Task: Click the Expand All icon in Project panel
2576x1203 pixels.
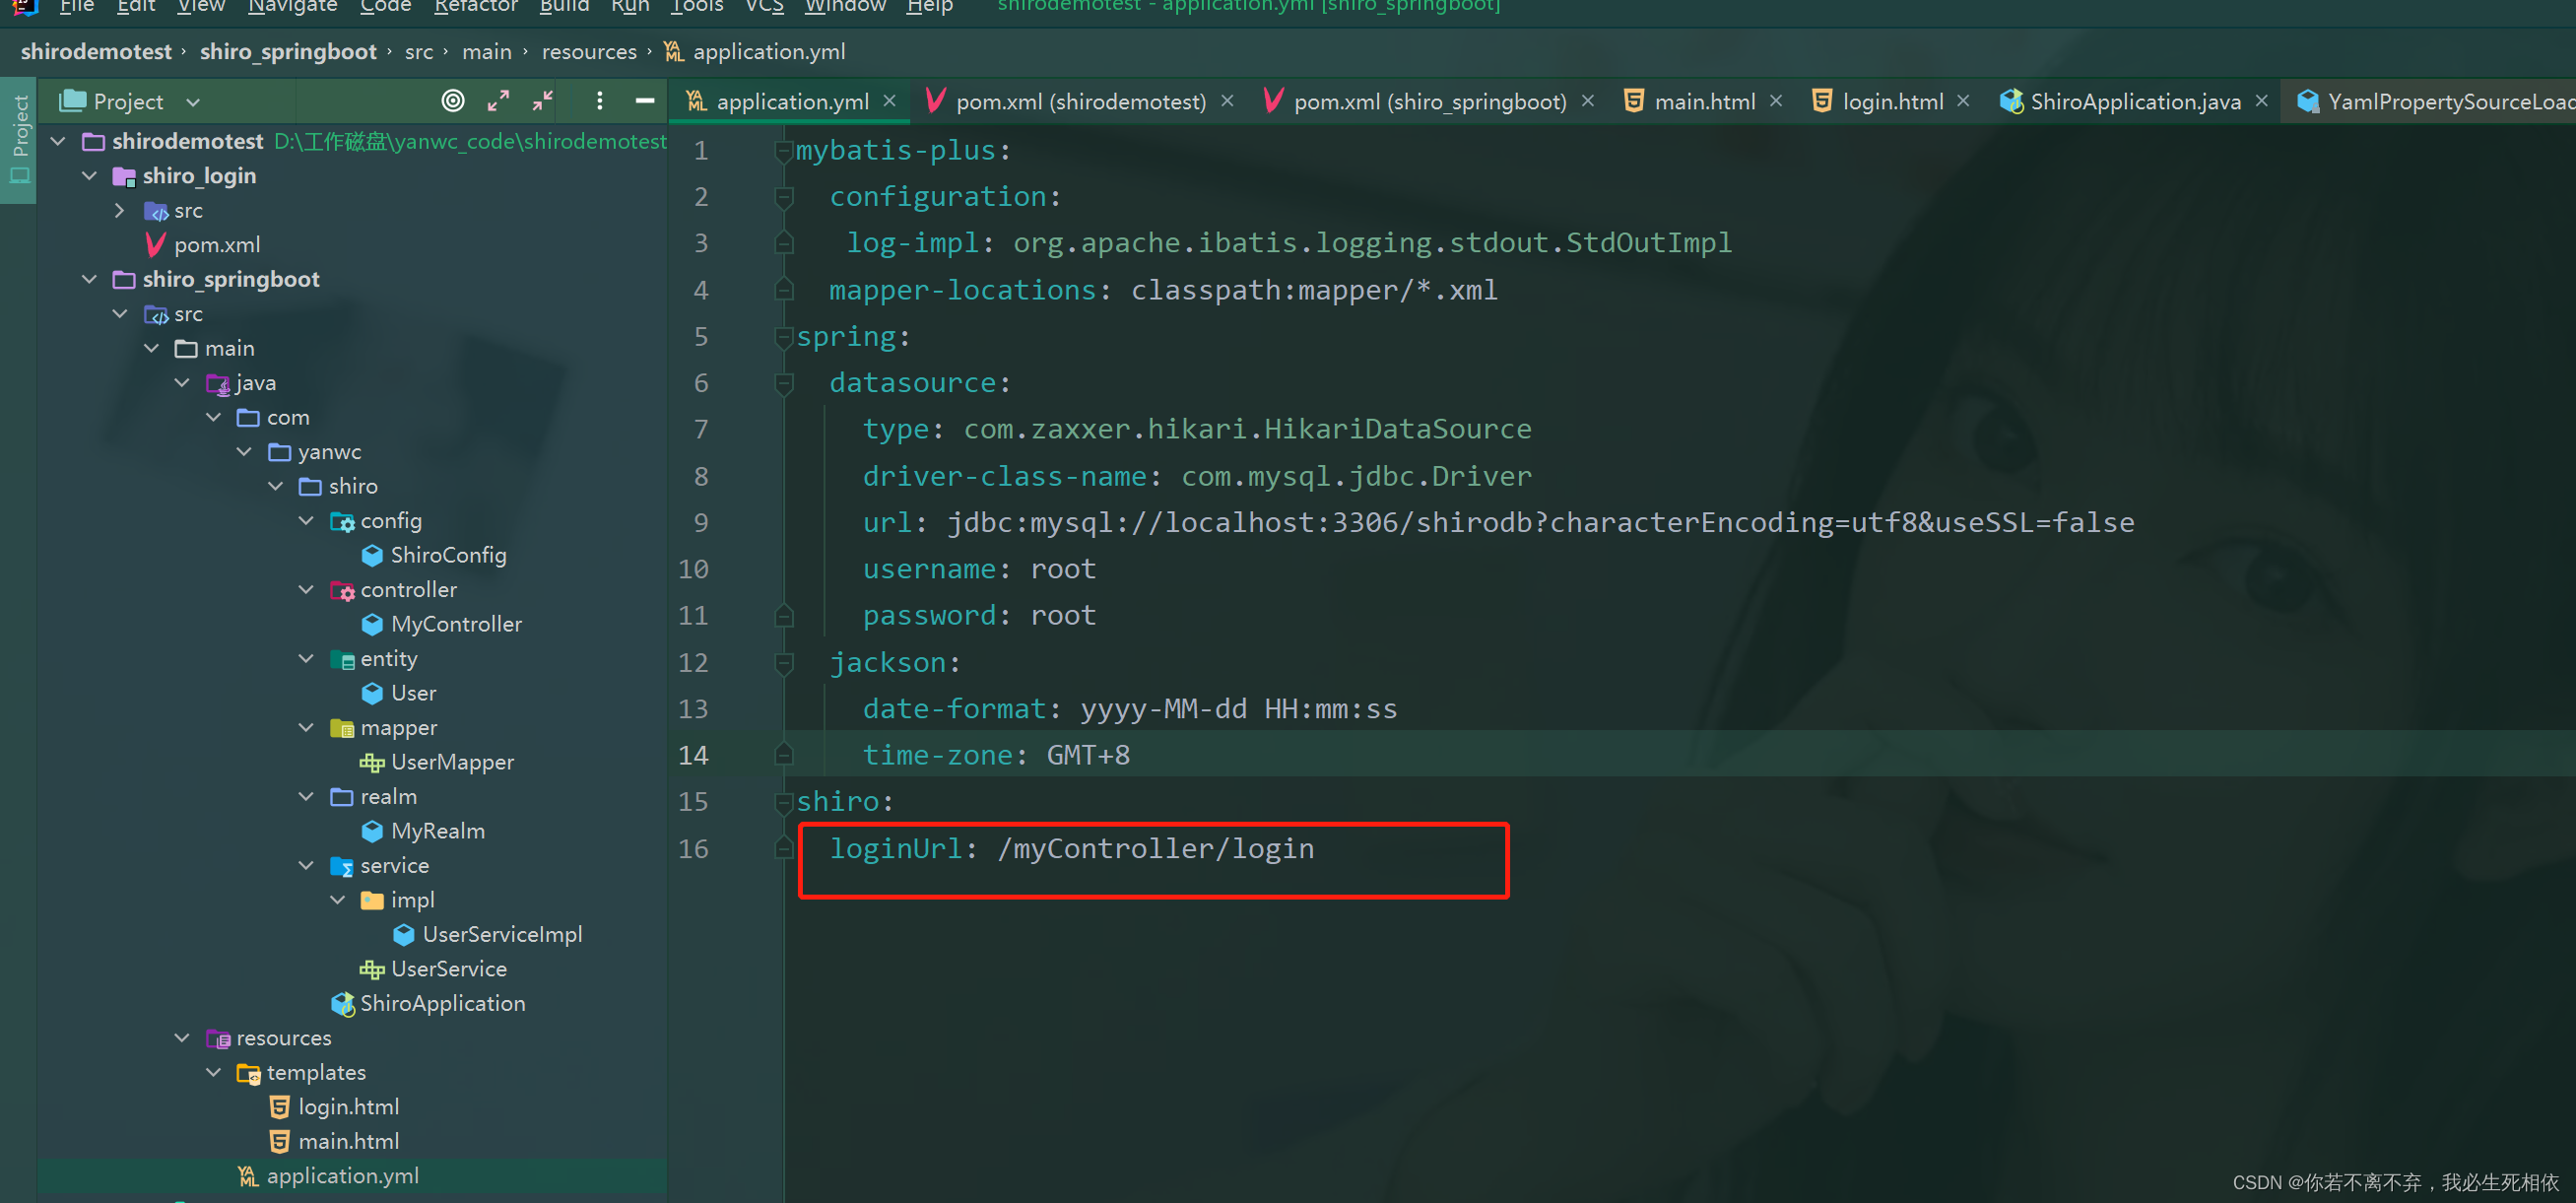Action: (x=498, y=101)
